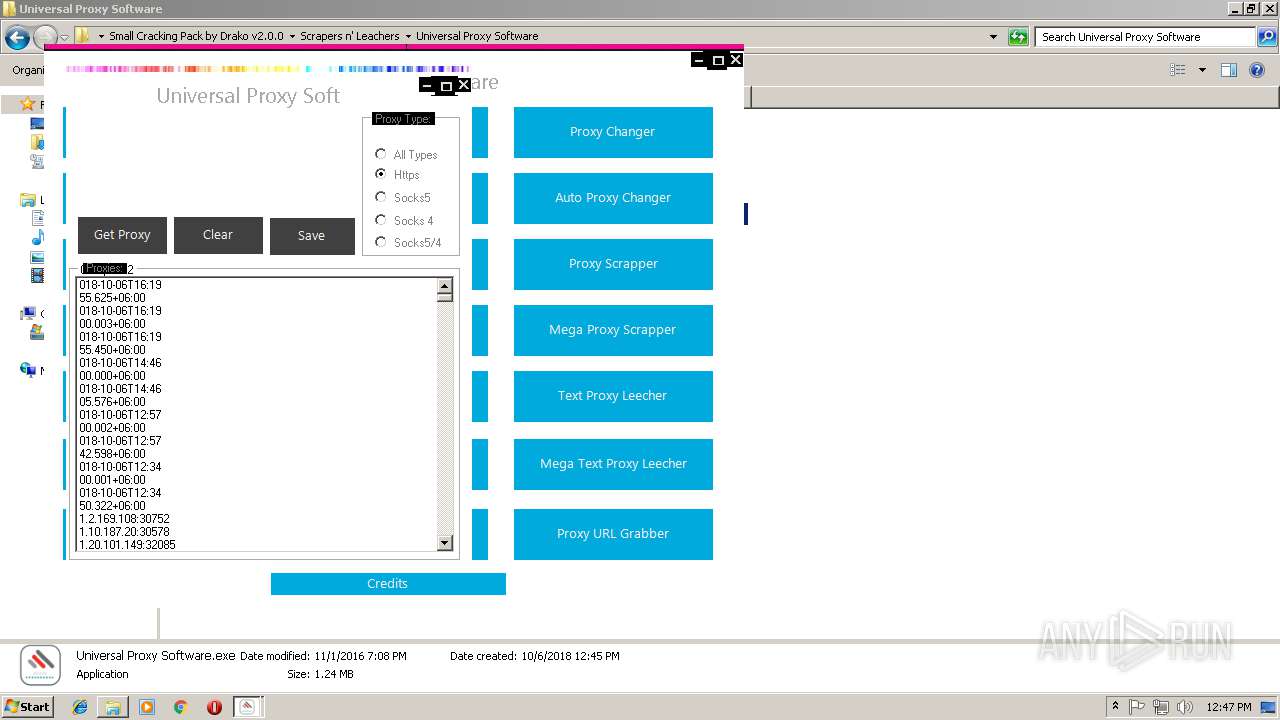This screenshot has width=1280, height=720.
Task: Open the view options dropdown arrow in Explorer
Action: (1202, 70)
